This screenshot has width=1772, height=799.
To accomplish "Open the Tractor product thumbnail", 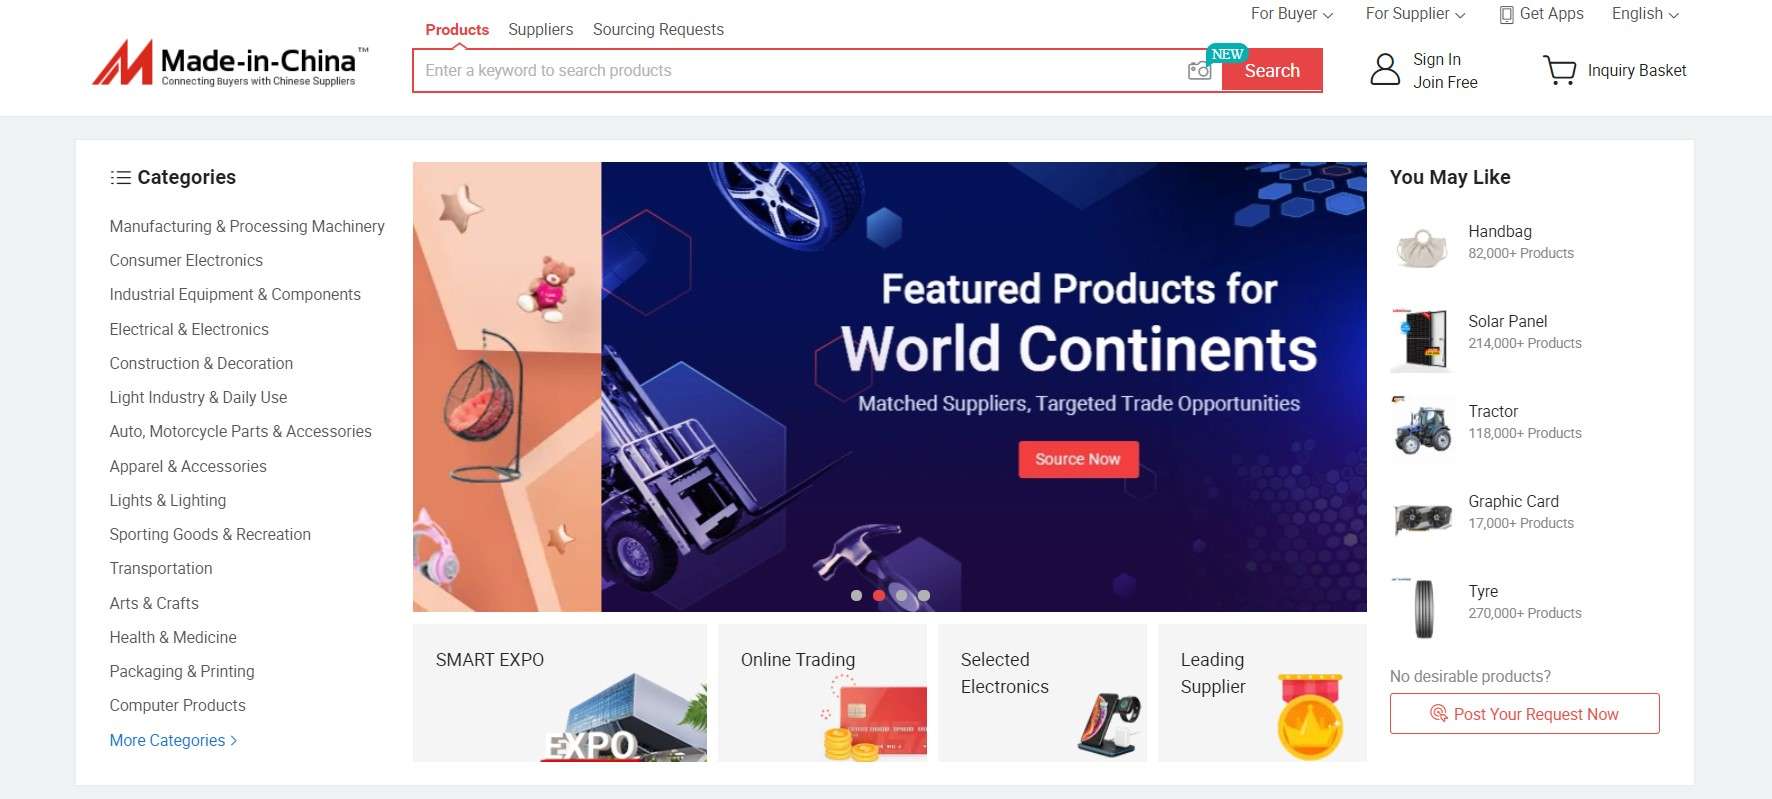I will click(x=1422, y=426).
